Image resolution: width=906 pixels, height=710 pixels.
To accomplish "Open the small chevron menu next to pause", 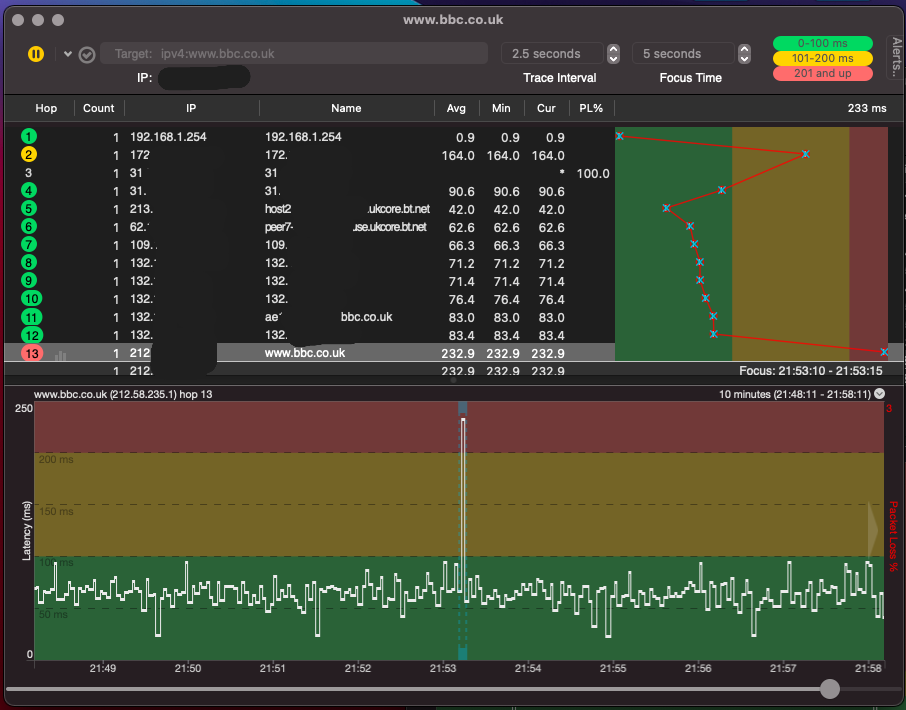I will pyautogui.click(x=68, y=54).
